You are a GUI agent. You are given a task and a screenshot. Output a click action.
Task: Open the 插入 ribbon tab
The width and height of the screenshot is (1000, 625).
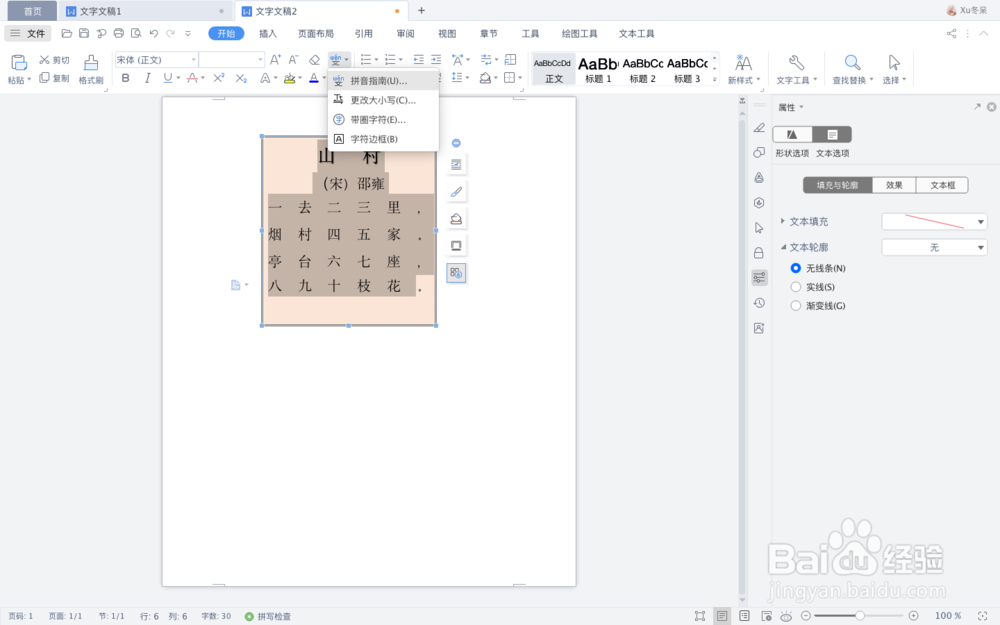click(x=268, y=34)
